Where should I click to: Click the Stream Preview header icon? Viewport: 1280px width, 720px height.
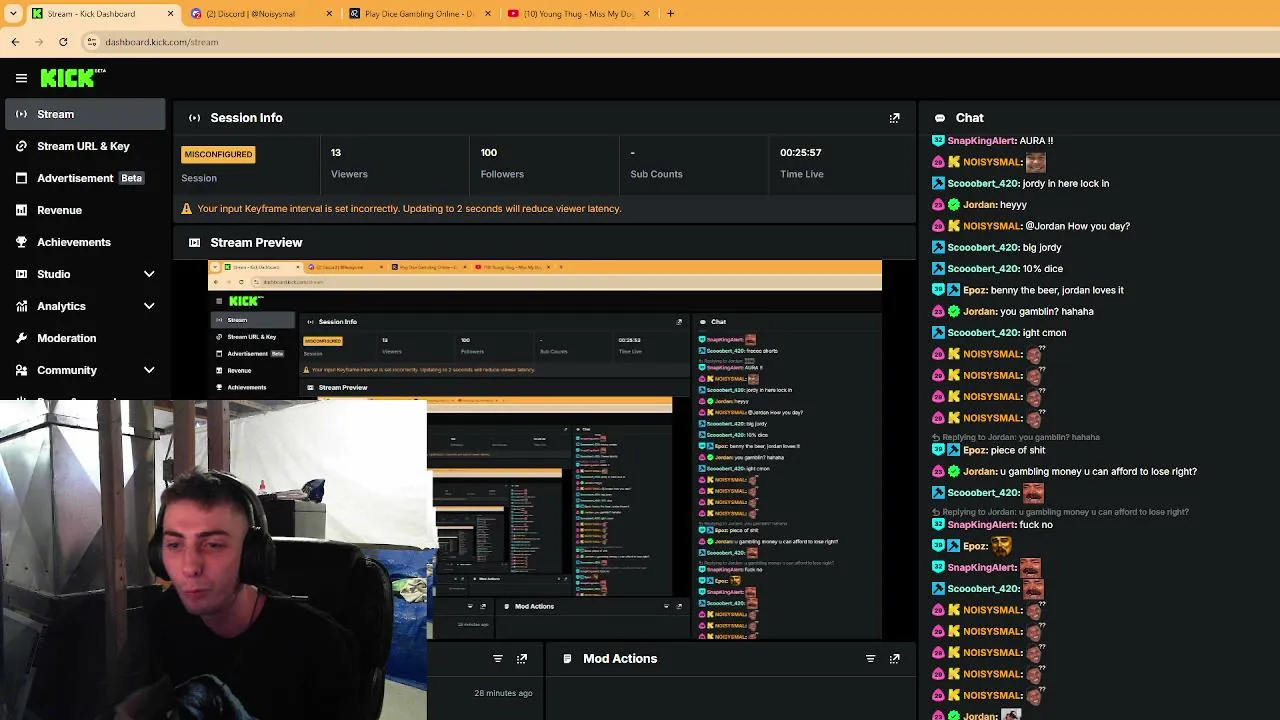pos(194,243)
